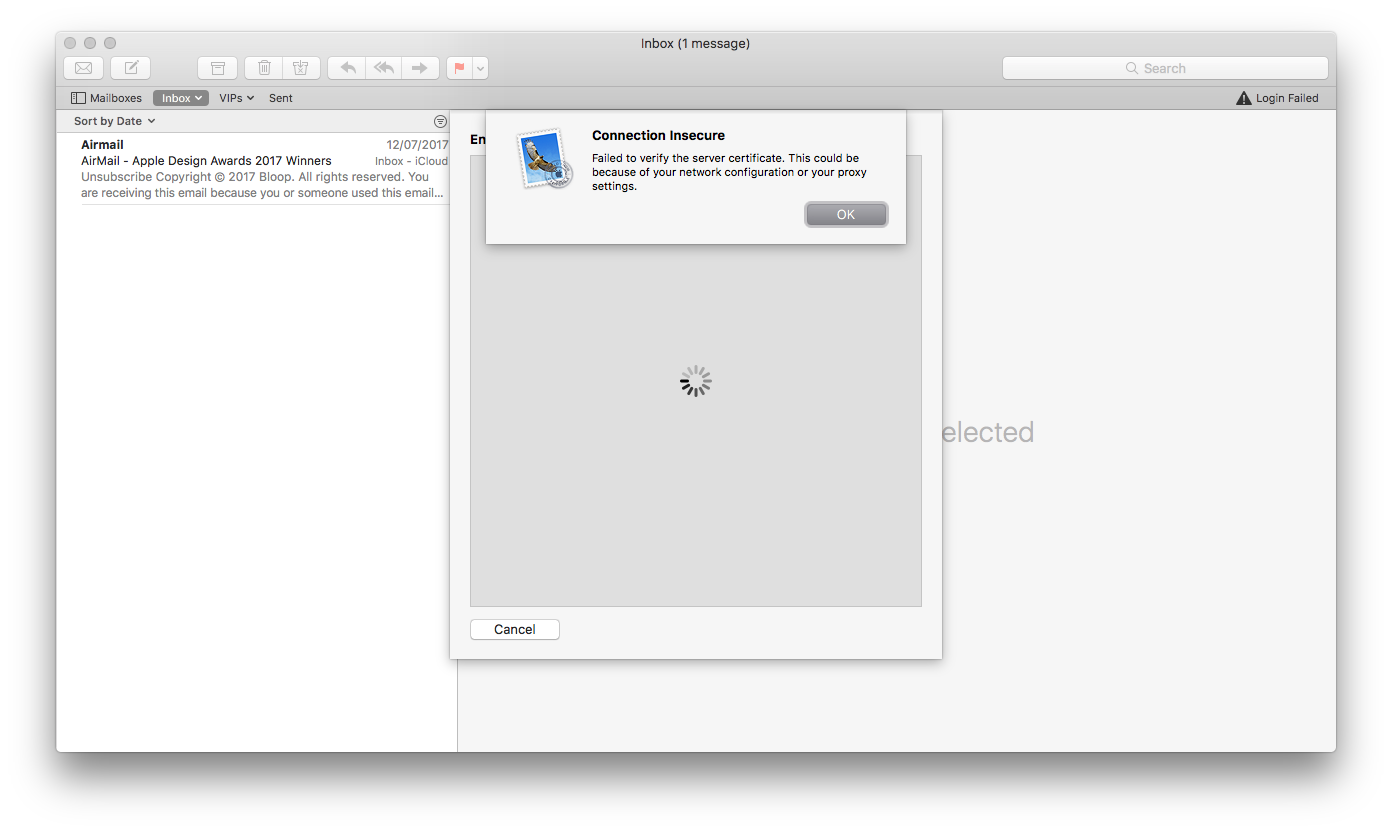Expand the VIPs dropdown
Image resolution: width=1392 pixels, height=832 pixels.
pyautogui.click(x=236, y=97)
